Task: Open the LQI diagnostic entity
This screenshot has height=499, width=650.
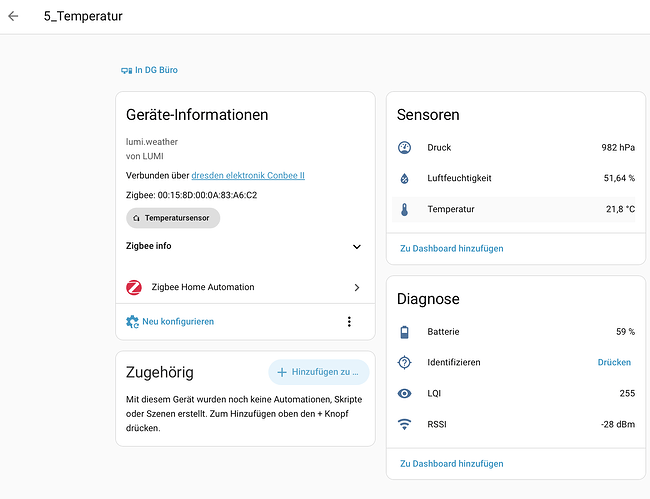Action: tap(516, 393)
